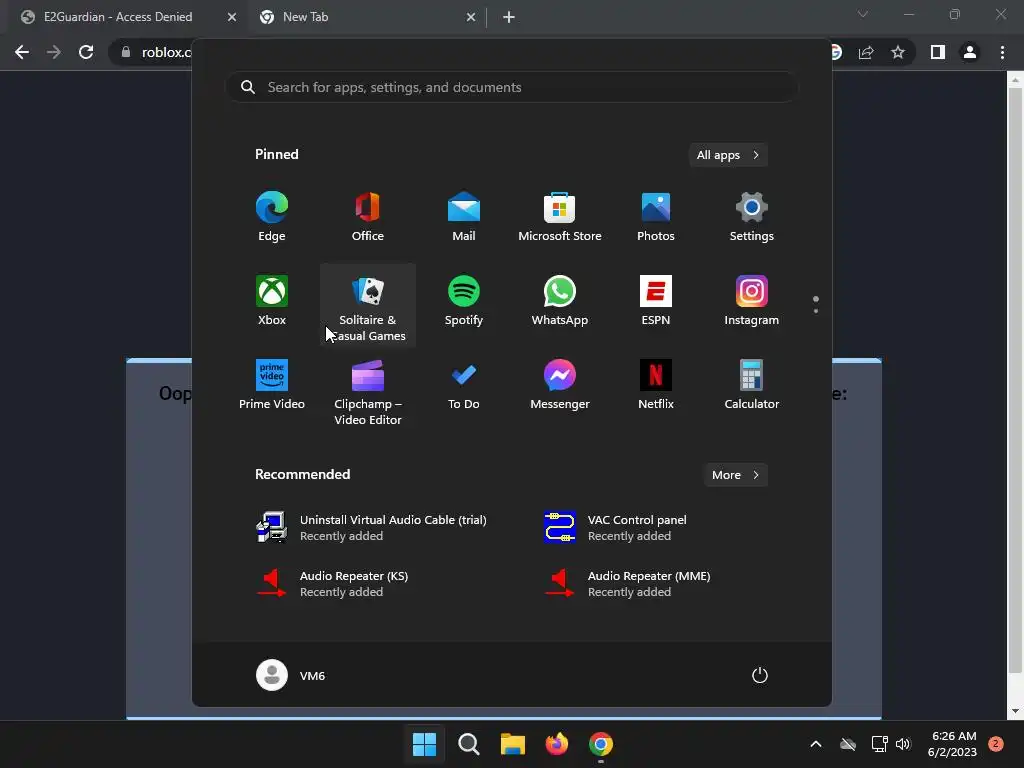Open Chrome three-dot menu
Image resolution: width=1024 pixels, height=768 pixels.
(x=1002, y=52)
